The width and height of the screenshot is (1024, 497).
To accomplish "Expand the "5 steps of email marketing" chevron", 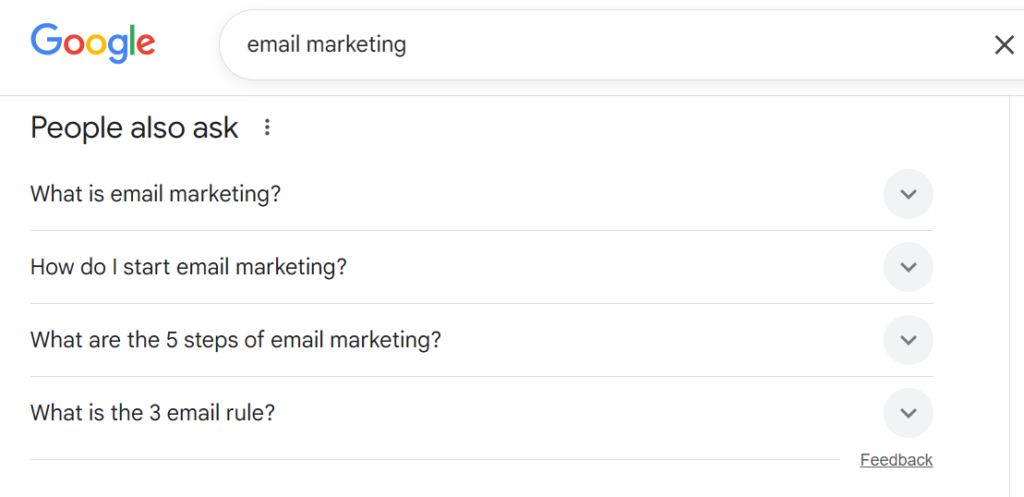I will coord(908,340).
